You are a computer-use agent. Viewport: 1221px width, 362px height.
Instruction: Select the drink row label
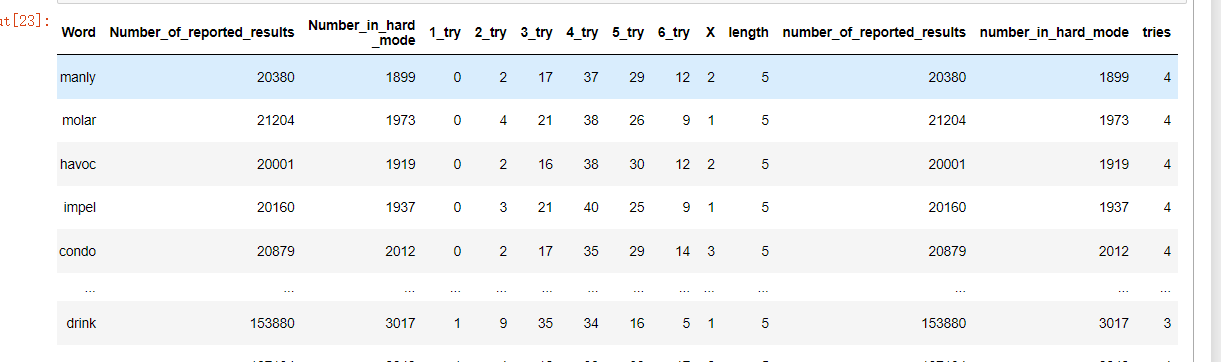[x=81, y=323]
